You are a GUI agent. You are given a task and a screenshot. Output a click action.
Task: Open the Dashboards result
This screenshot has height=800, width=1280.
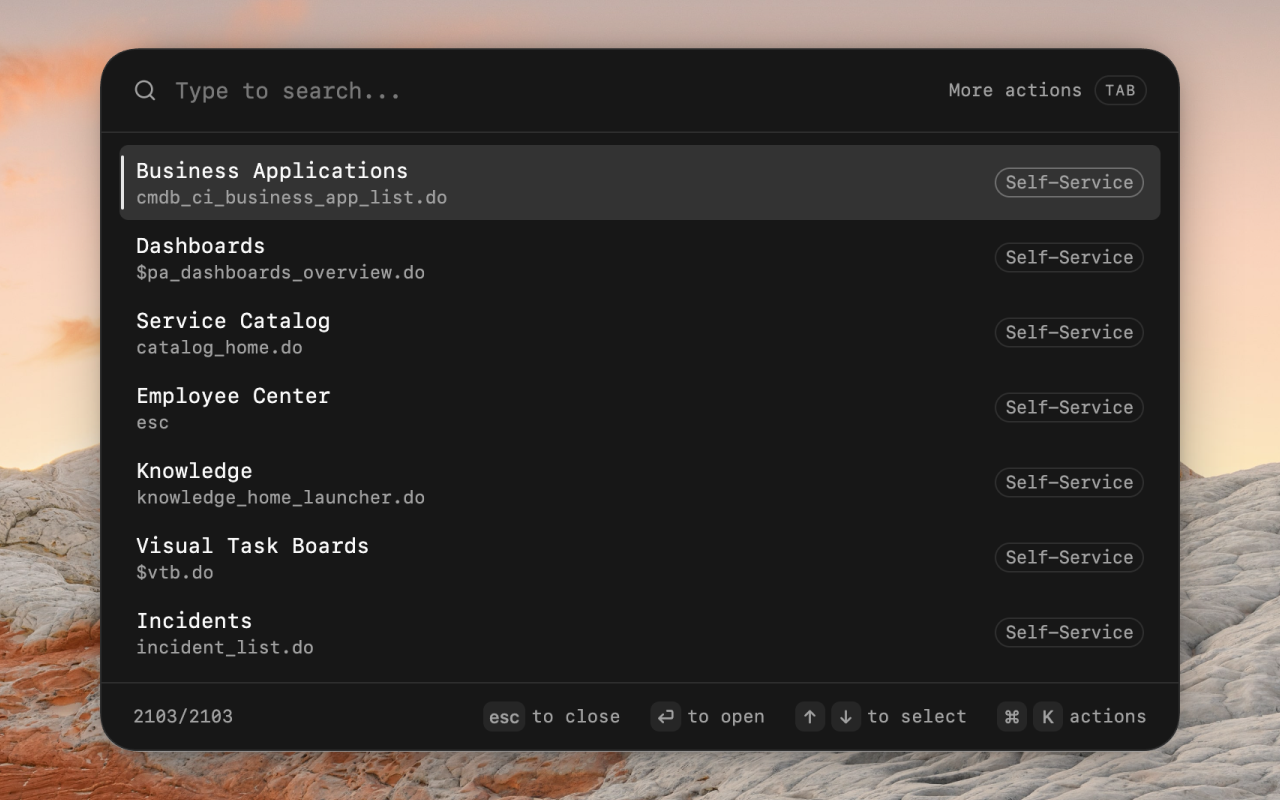(640, 257)
